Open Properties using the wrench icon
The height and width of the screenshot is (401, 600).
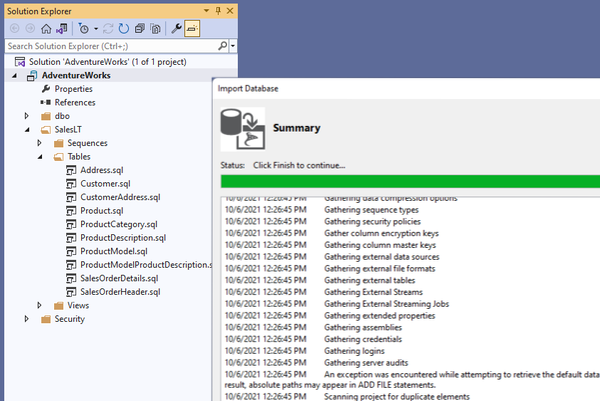(x=176, y=28)
